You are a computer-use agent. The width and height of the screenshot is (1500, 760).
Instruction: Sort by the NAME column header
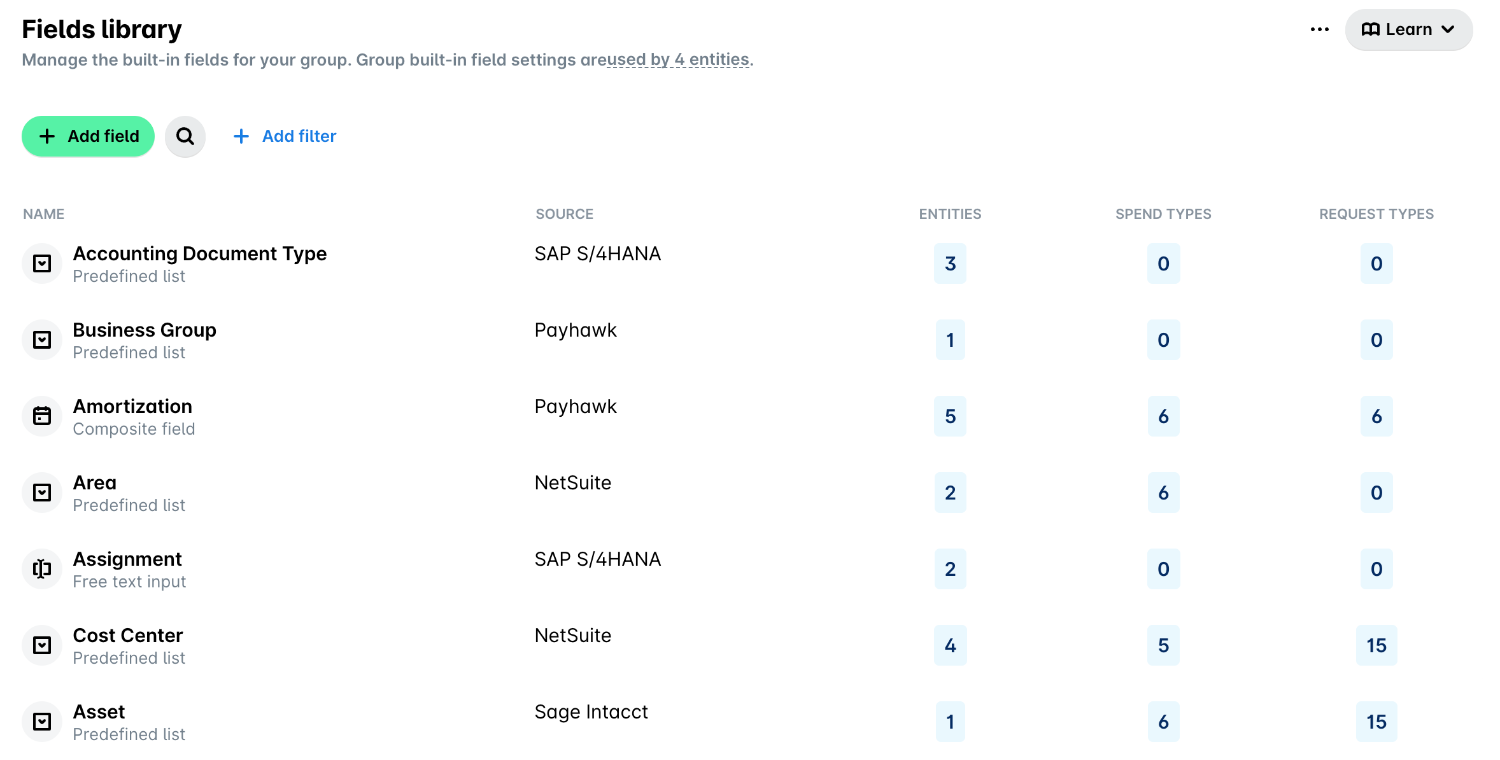44,214
